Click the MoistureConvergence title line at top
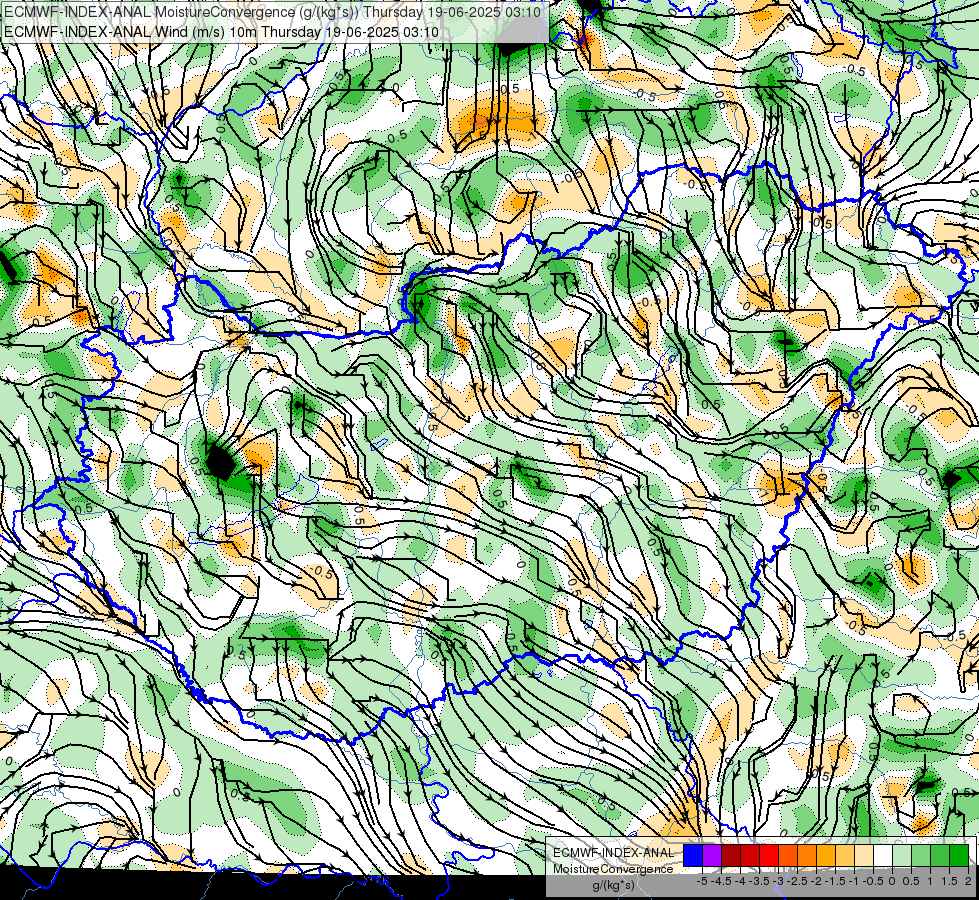The height and width of the screenshot is (900, 979). click(x=273, y=12)
